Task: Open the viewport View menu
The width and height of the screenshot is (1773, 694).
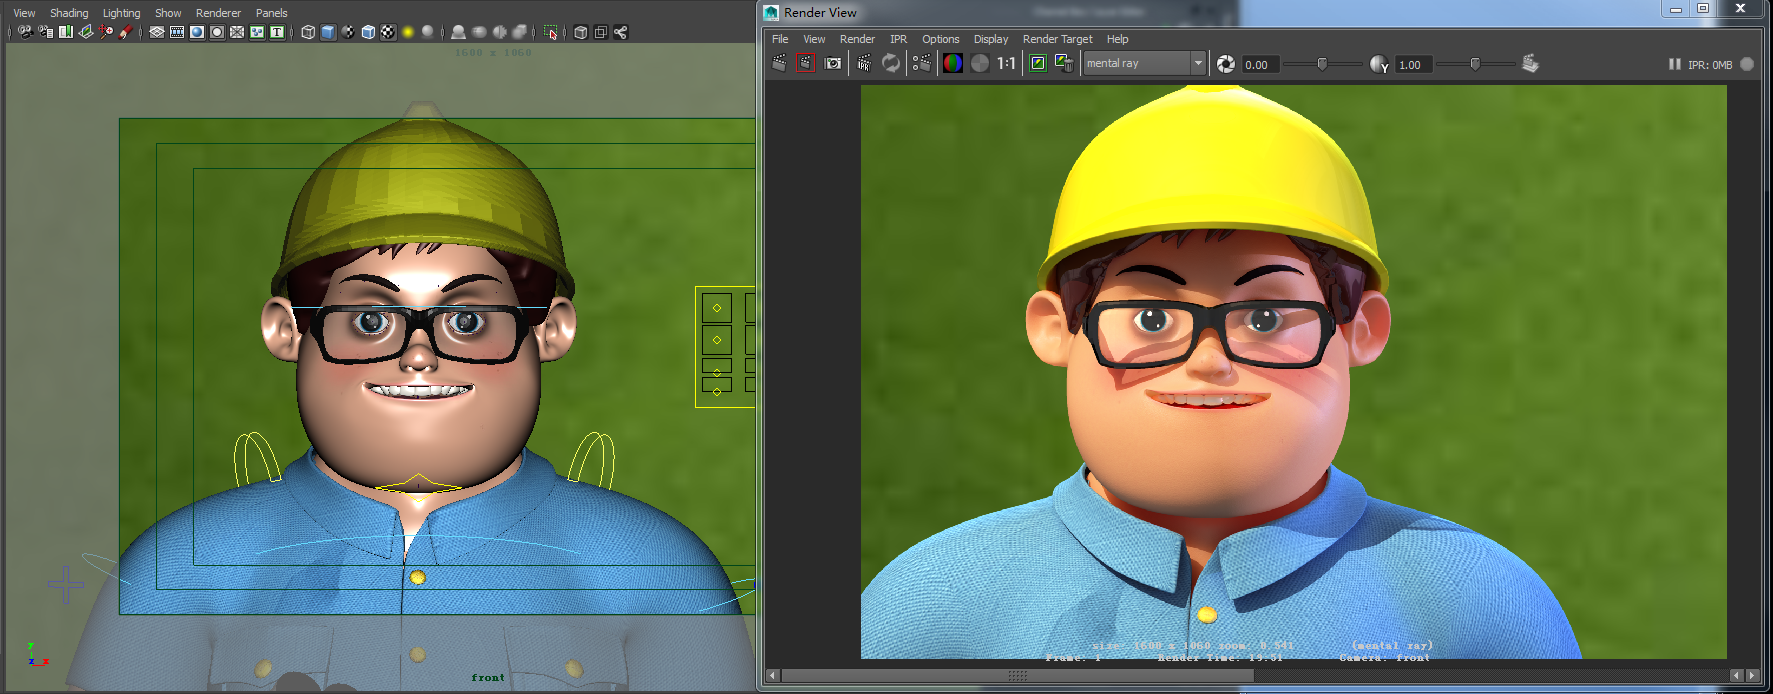Action: (24, 13)
